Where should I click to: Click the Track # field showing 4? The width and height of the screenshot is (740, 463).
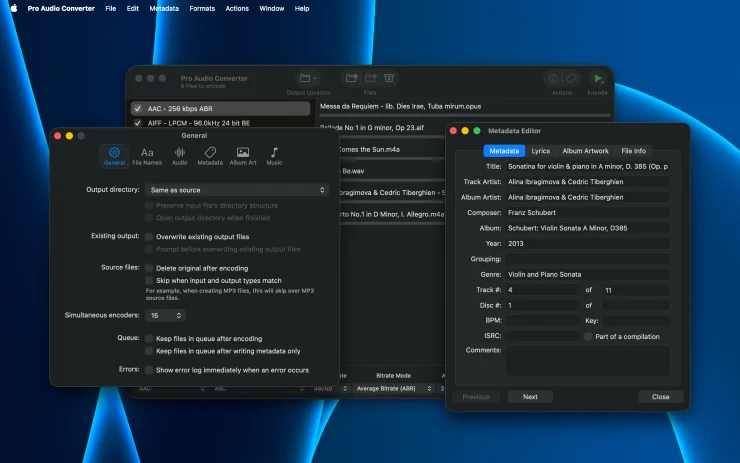click(x=543, y=290)
